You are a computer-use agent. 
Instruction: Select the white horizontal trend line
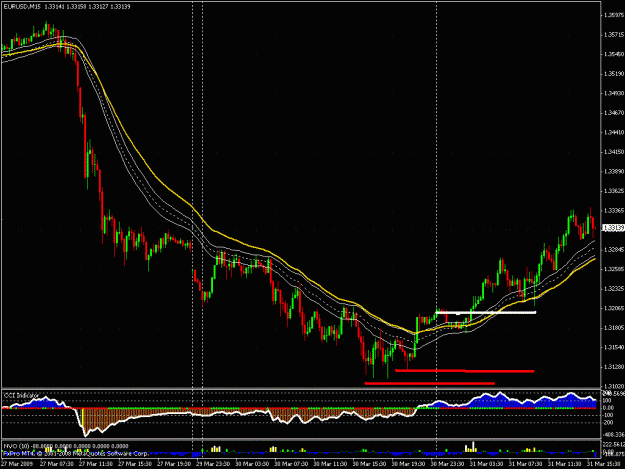[x=486, y=312]
